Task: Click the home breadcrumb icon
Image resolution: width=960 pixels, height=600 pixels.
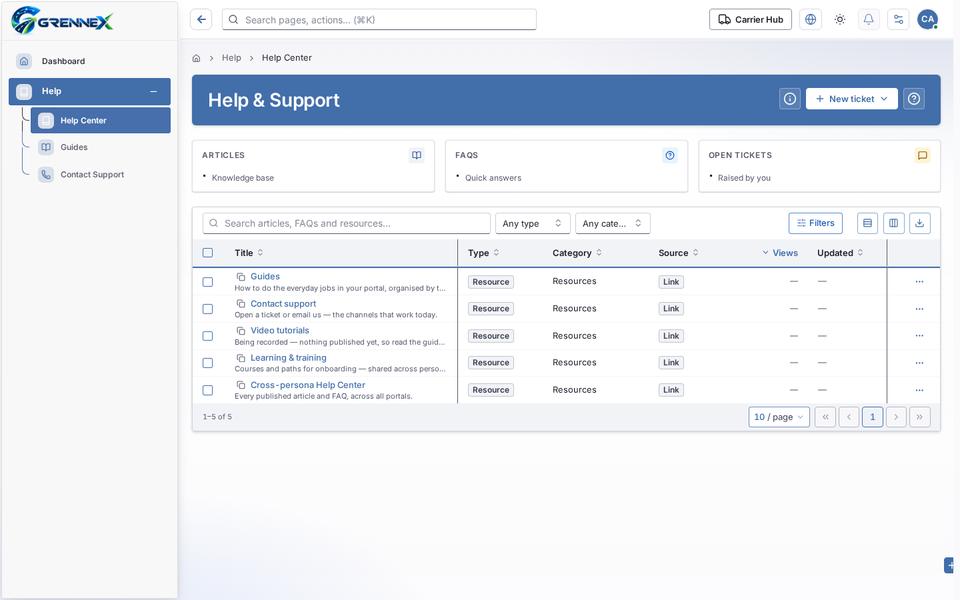Action: (196, 58)
